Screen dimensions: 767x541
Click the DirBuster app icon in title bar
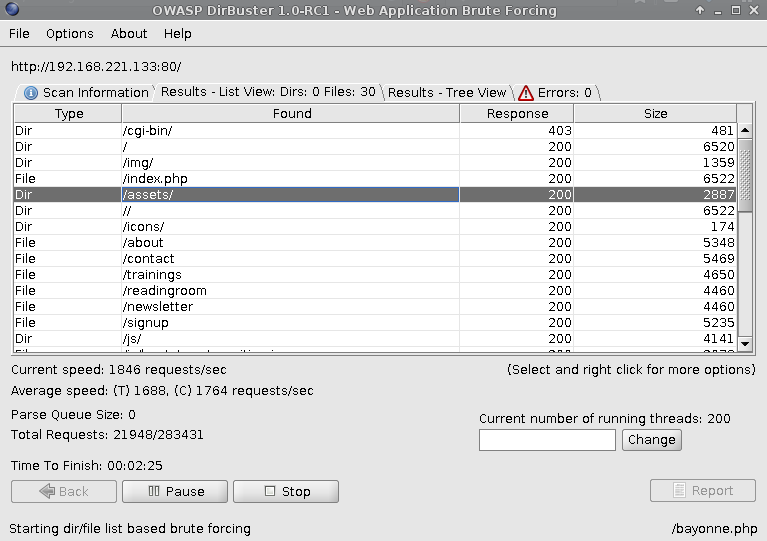pos(12,9)
